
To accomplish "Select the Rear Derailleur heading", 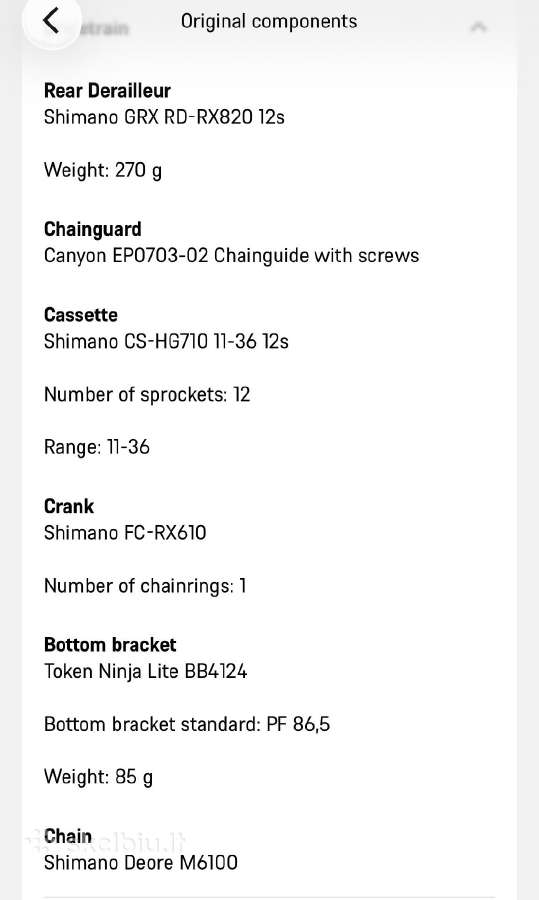I will (x=107, y=91).
